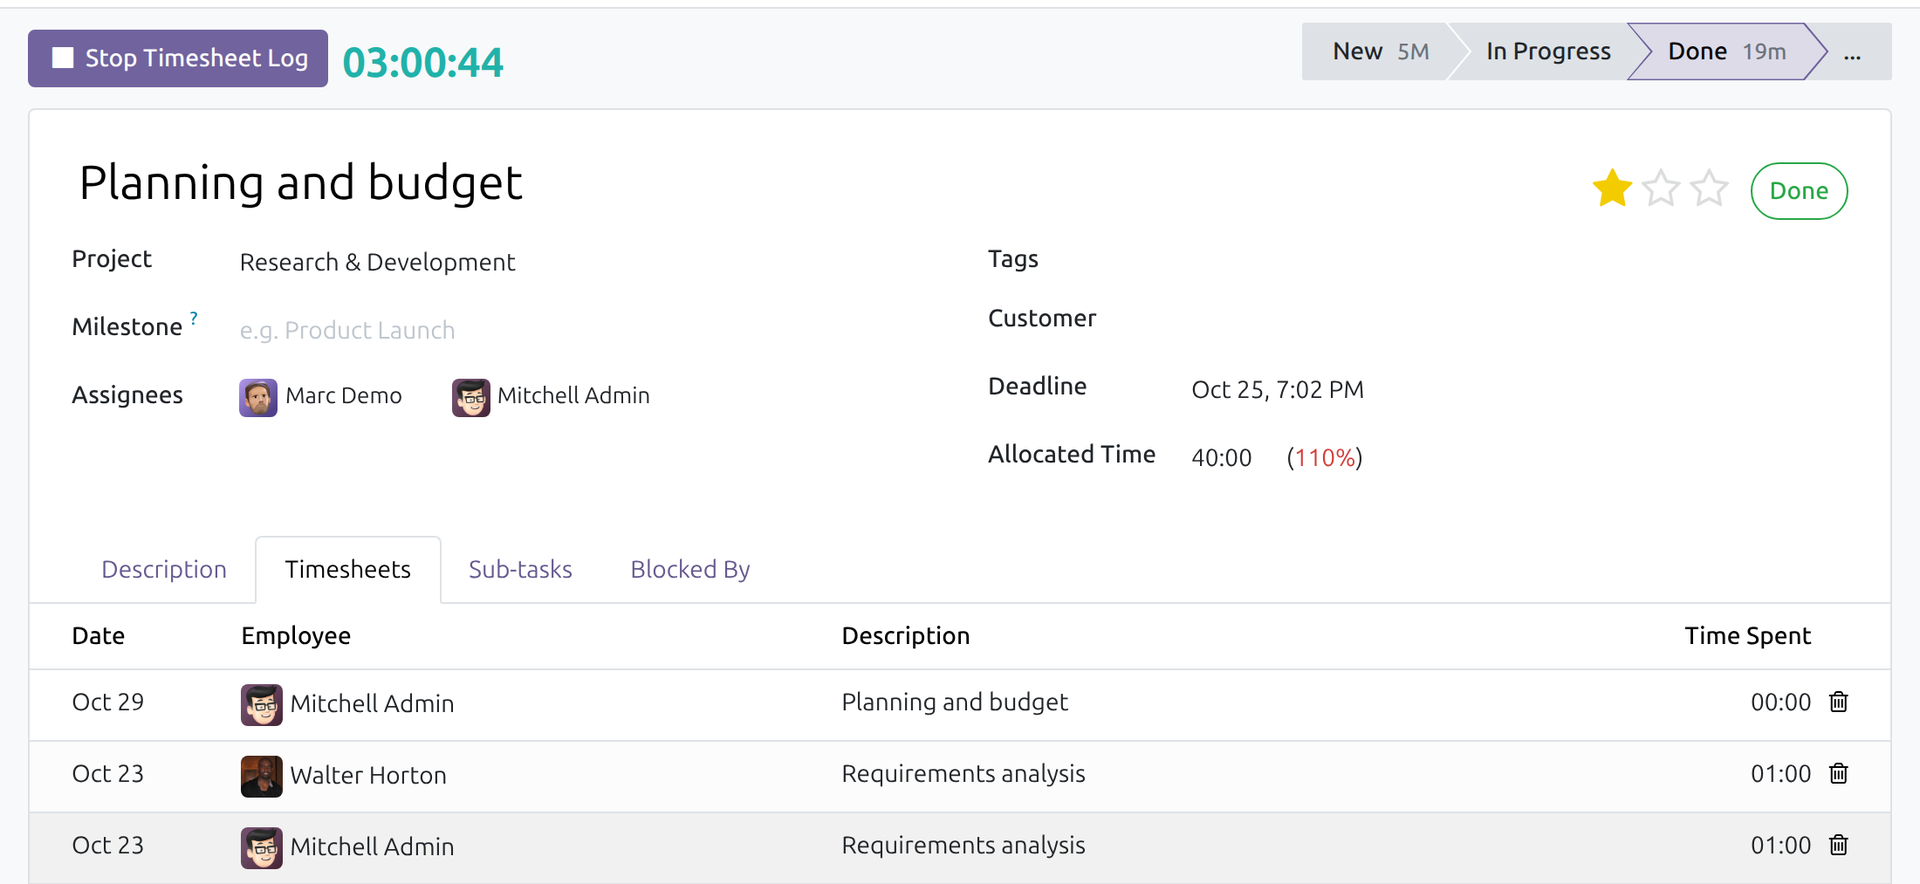The image size is (1920, 884).
Task: Switch to the Timesheets tab
Action: (348, 570)
